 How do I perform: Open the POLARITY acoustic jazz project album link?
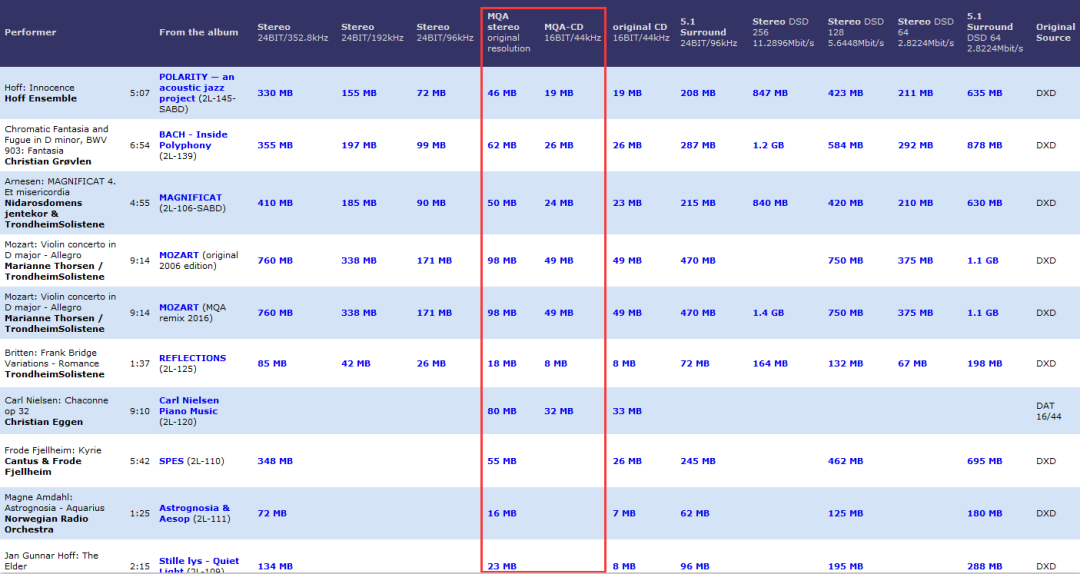pos(196,77)
